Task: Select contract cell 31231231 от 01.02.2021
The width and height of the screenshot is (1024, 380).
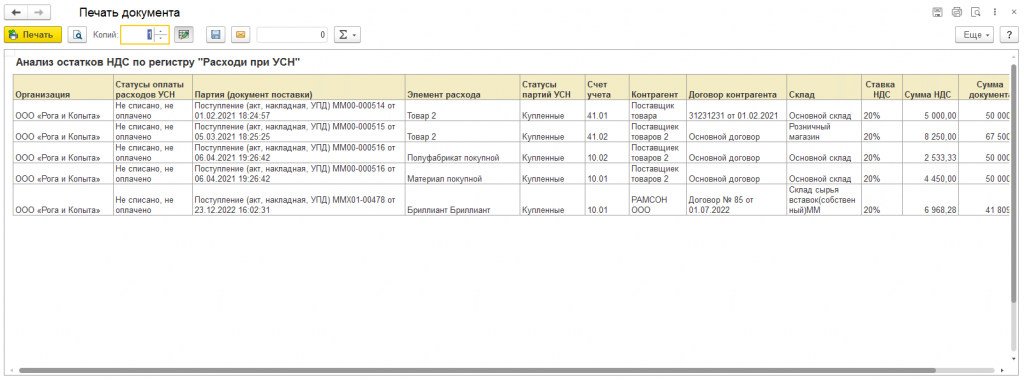Action: coord(737,110)
